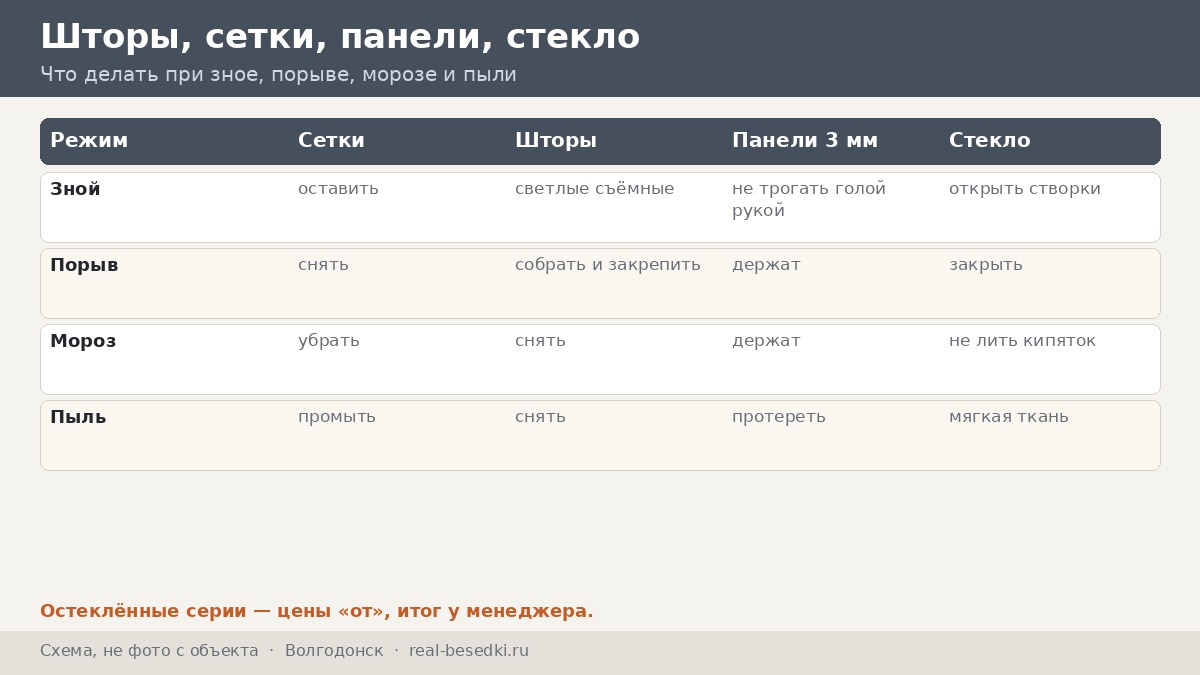Click the cell 'оставить'

tap(338, 189)
